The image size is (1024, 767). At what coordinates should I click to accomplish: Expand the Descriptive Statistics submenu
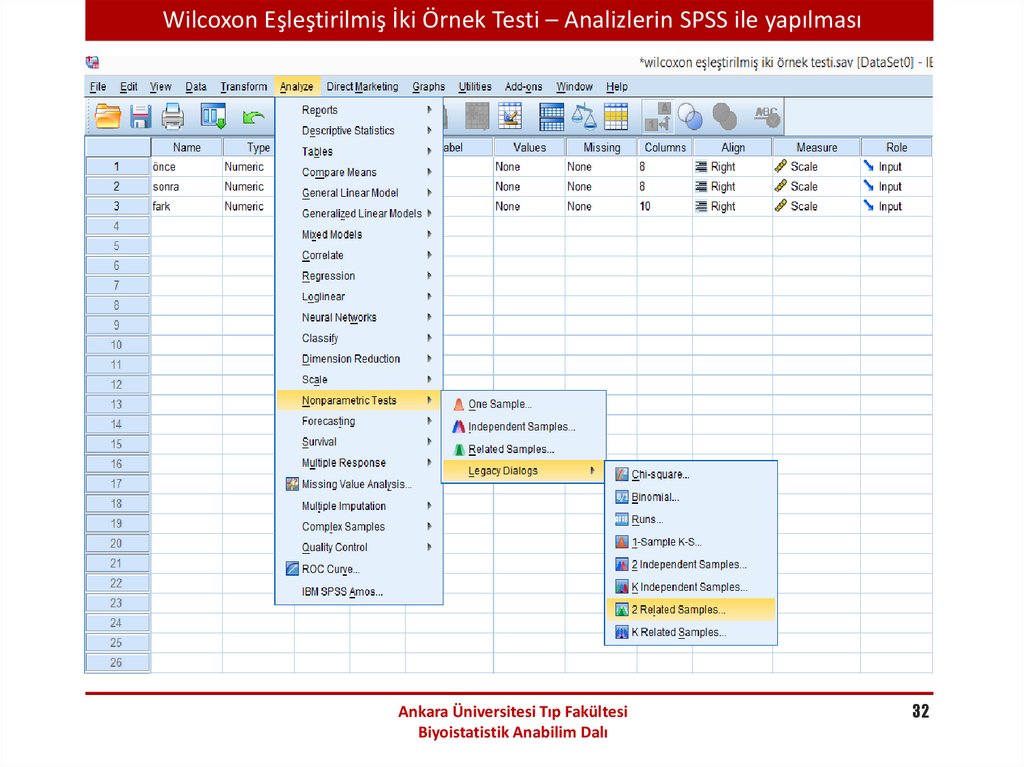[348, 131]
